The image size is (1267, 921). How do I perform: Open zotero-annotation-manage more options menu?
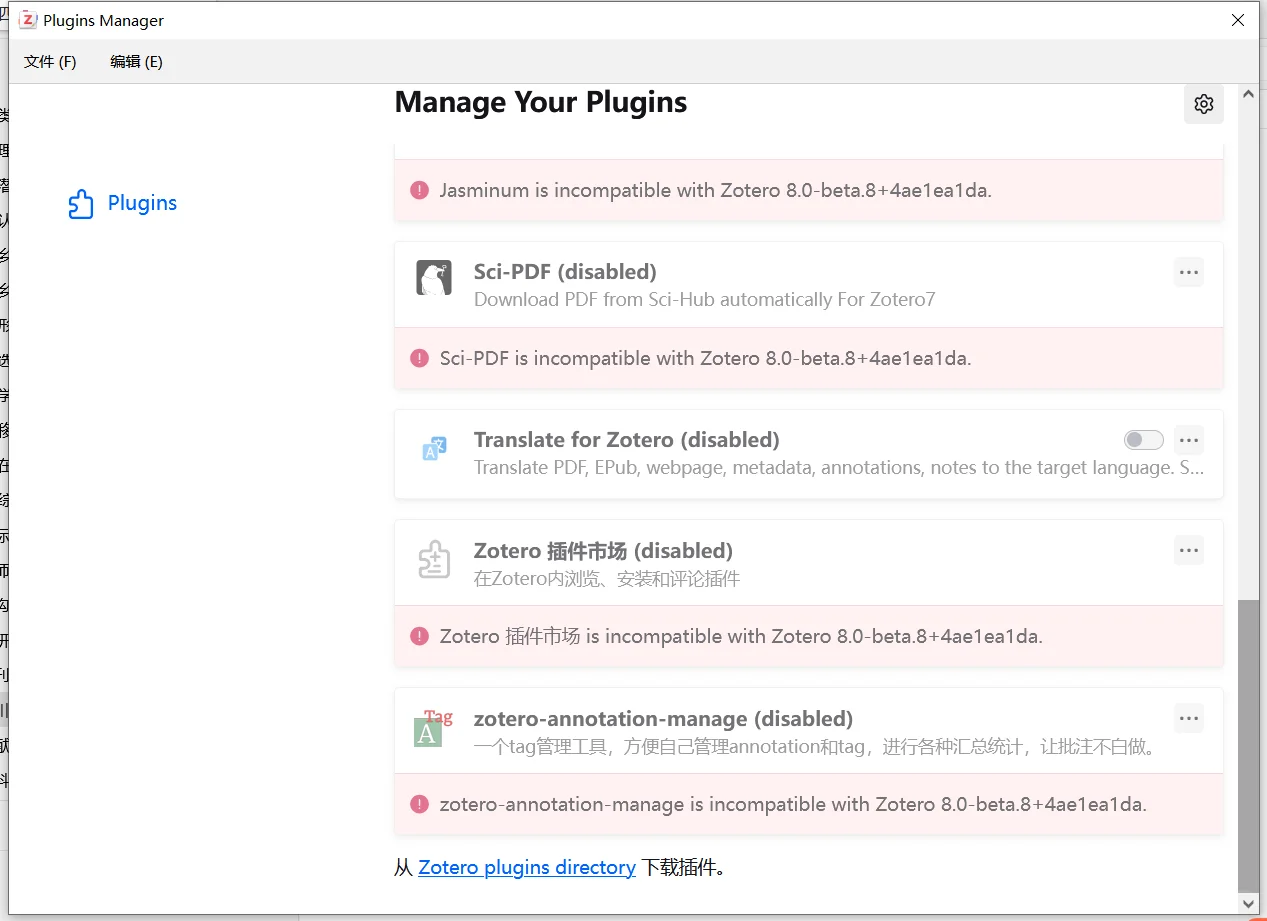click(x=1188, y=718)
